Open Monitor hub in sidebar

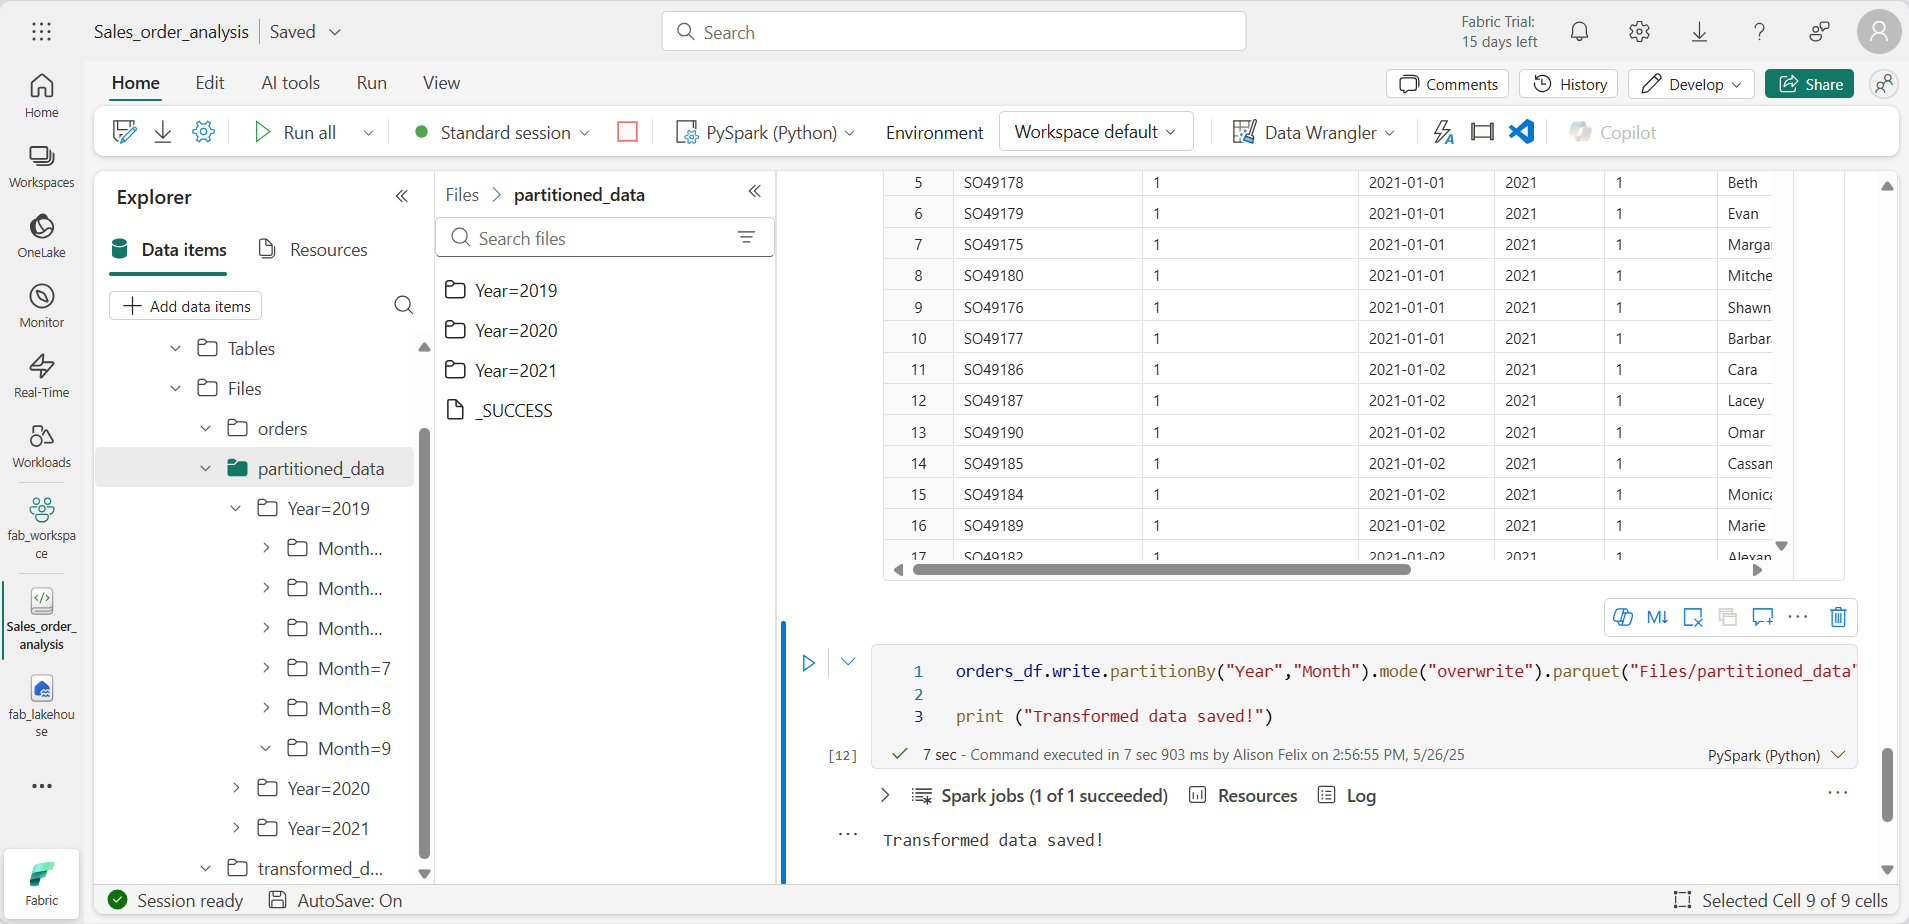tap(42, 306)
